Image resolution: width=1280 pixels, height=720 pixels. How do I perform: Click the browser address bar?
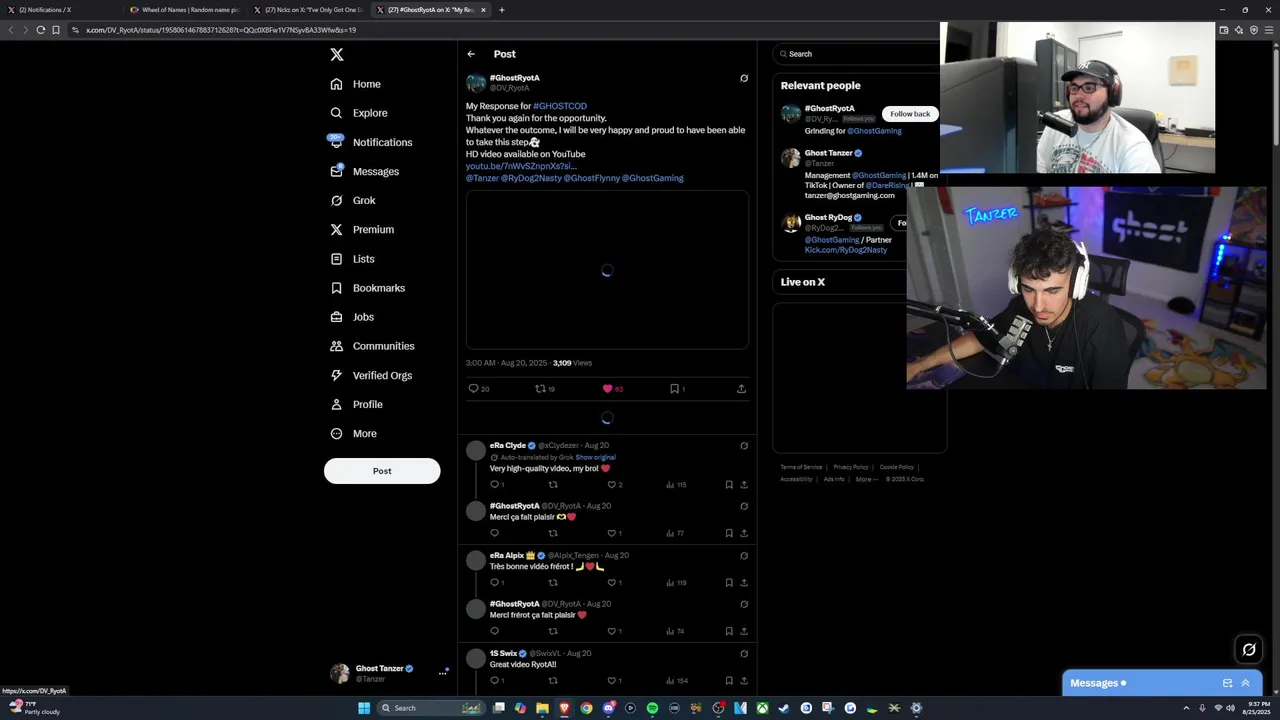point(640,30)
